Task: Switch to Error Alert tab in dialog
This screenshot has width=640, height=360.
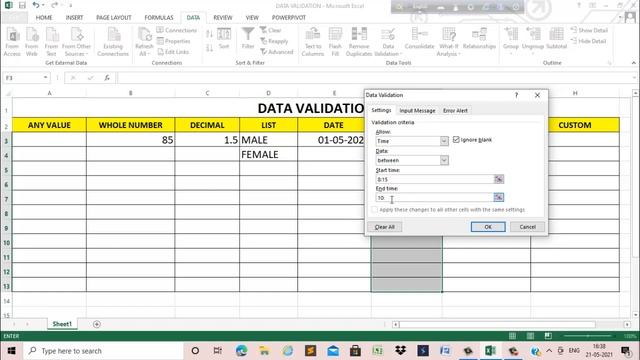Action: click(455, 111)
